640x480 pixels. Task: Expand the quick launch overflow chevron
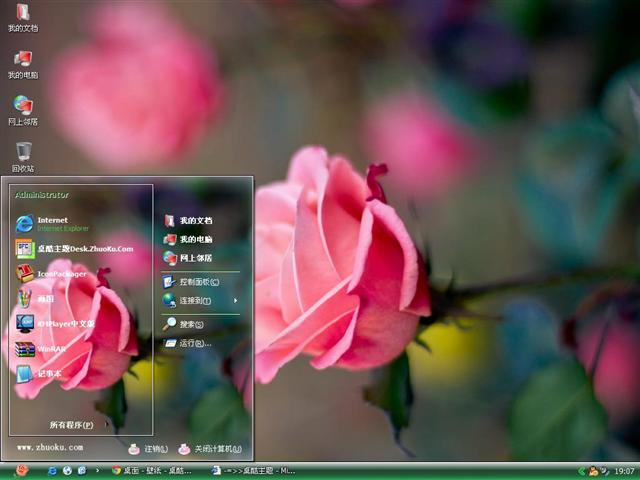97,470
